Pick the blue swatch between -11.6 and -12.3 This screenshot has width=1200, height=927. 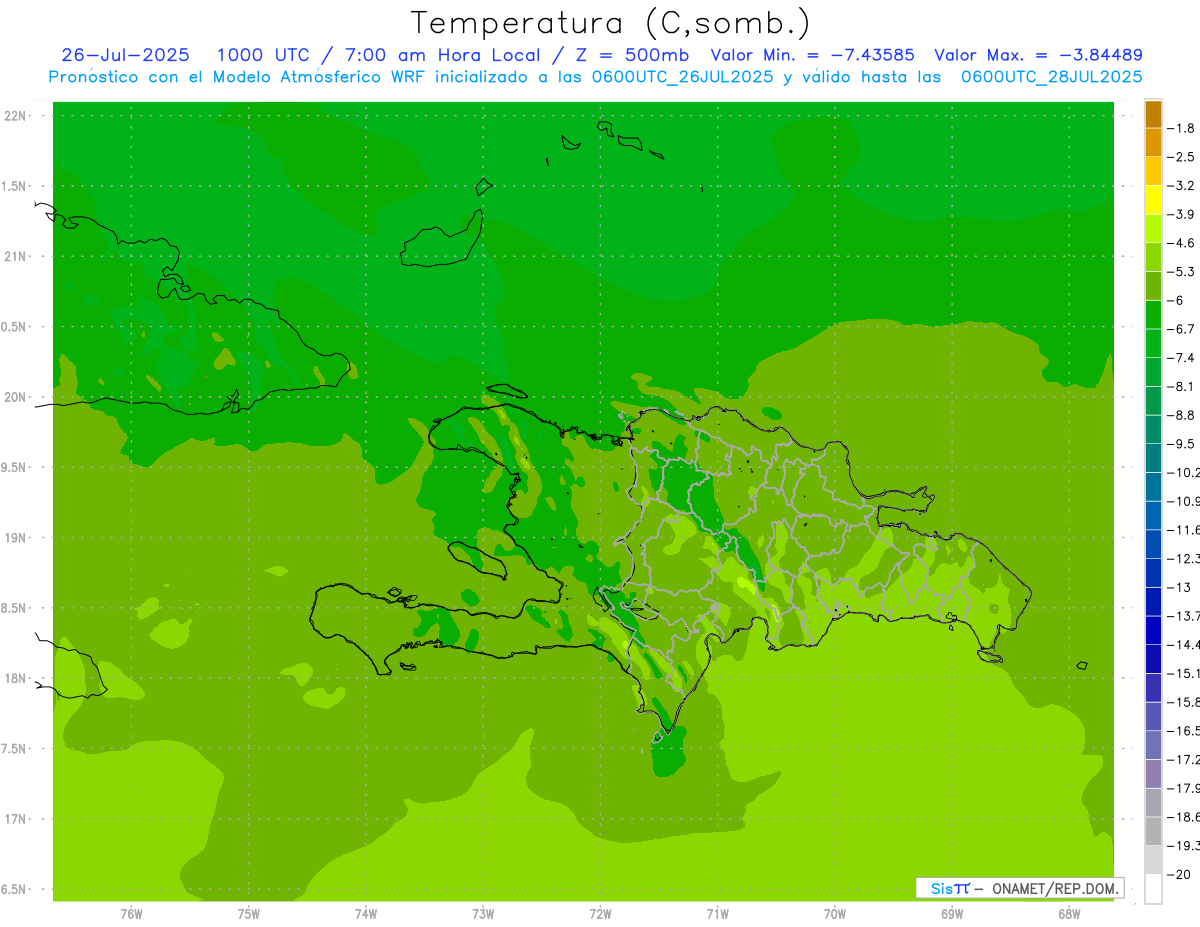(x=1153, y=544)
